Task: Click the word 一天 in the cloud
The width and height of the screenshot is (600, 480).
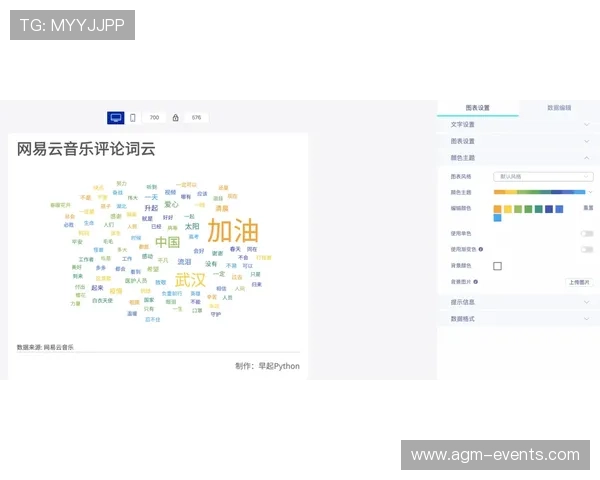Action: point(151,197)
